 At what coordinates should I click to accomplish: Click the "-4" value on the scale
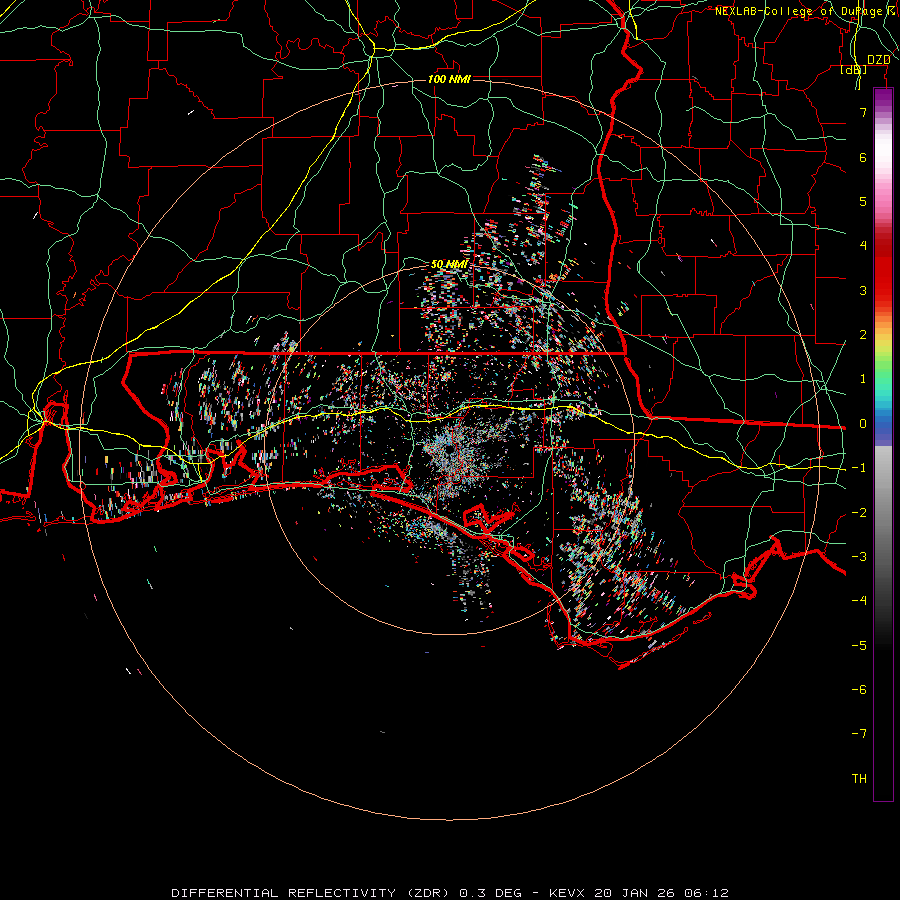(x=859, y=601)
